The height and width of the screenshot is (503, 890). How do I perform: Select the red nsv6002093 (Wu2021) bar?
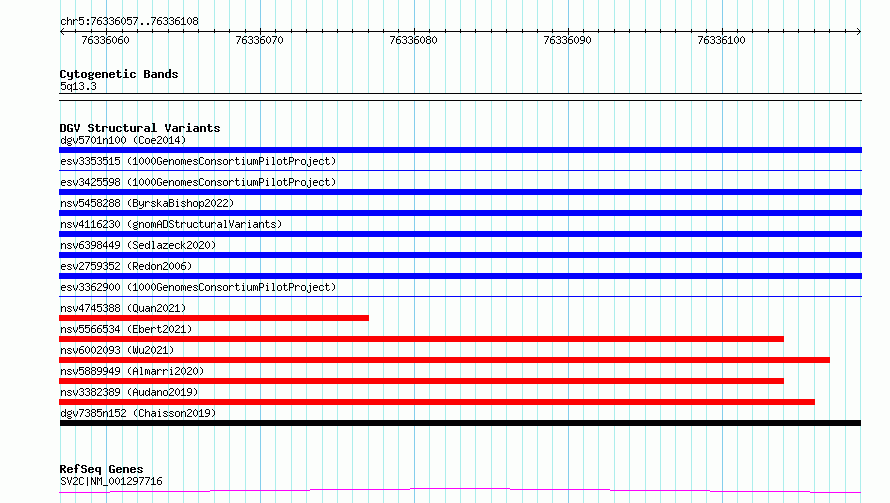coord(444,360)
